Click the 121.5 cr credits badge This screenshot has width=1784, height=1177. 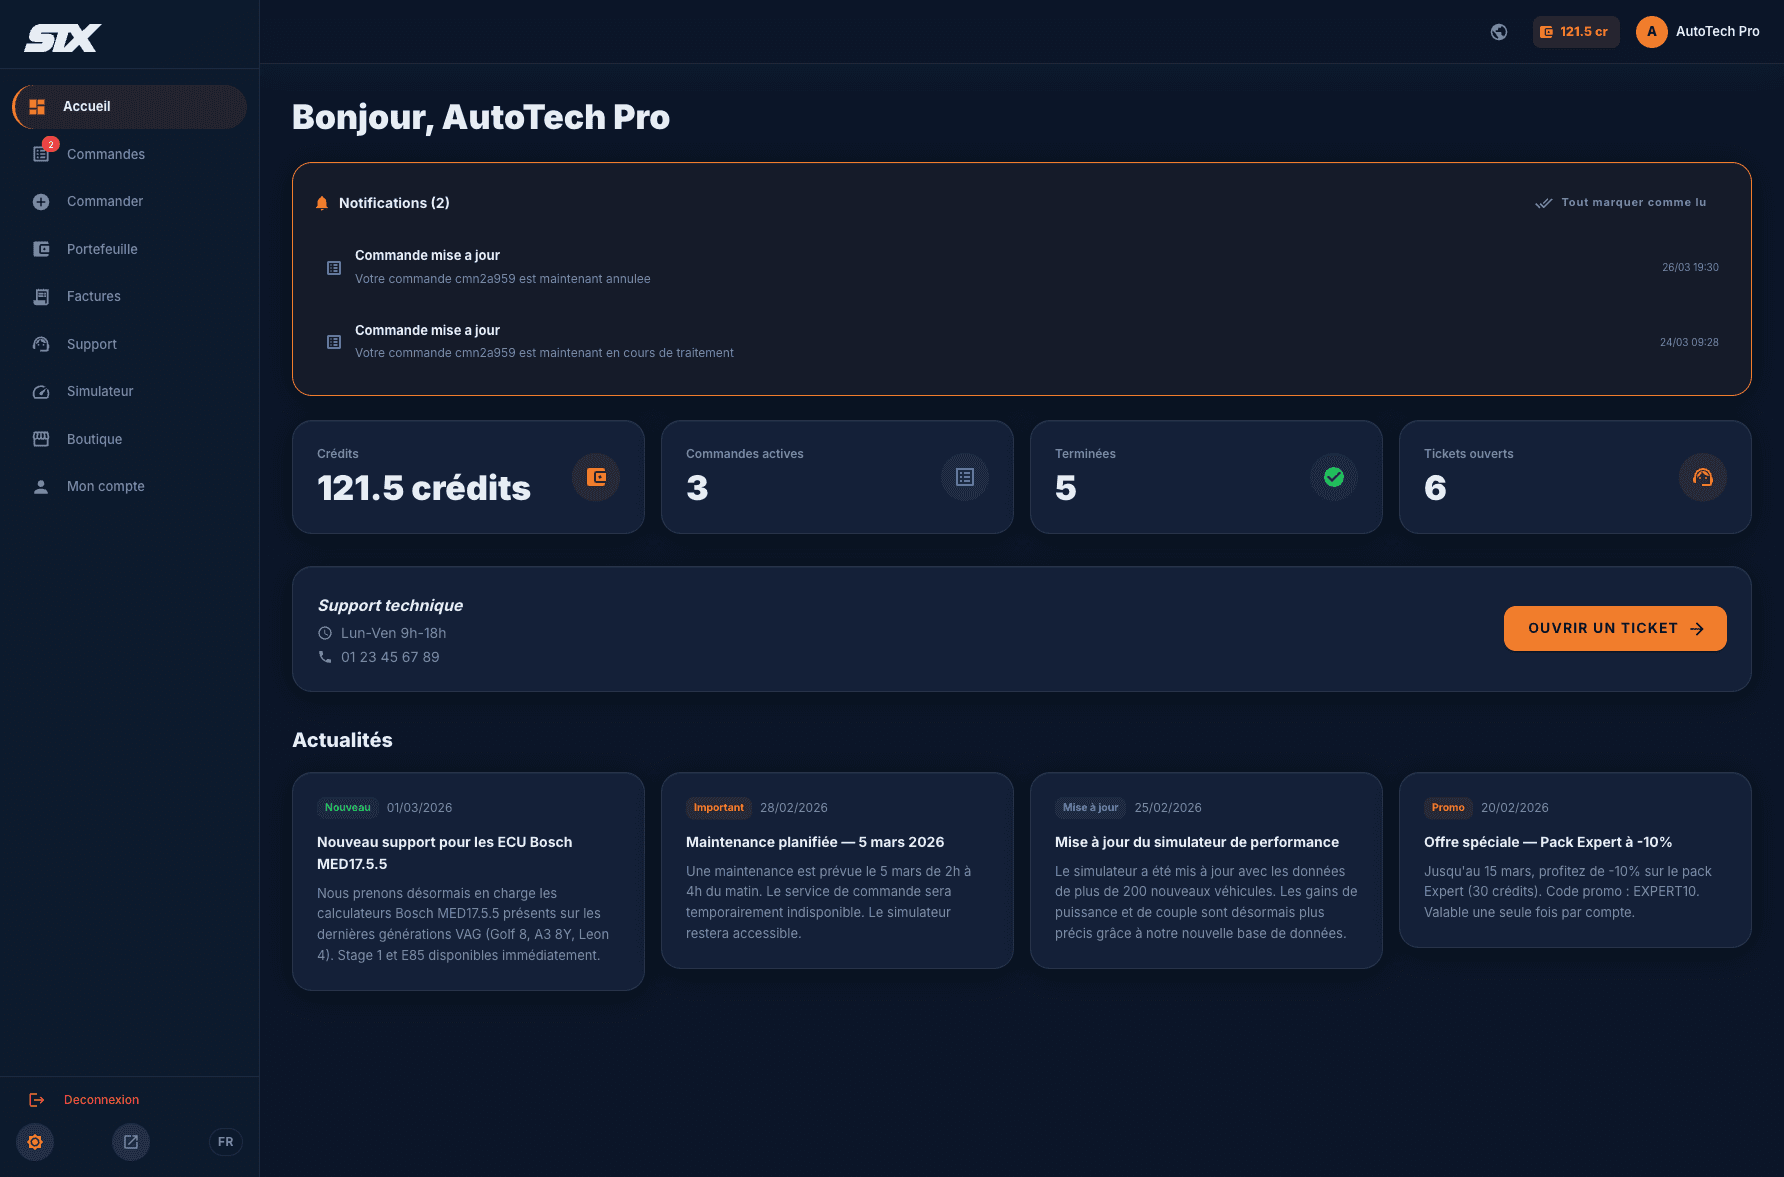(1576, 32)
